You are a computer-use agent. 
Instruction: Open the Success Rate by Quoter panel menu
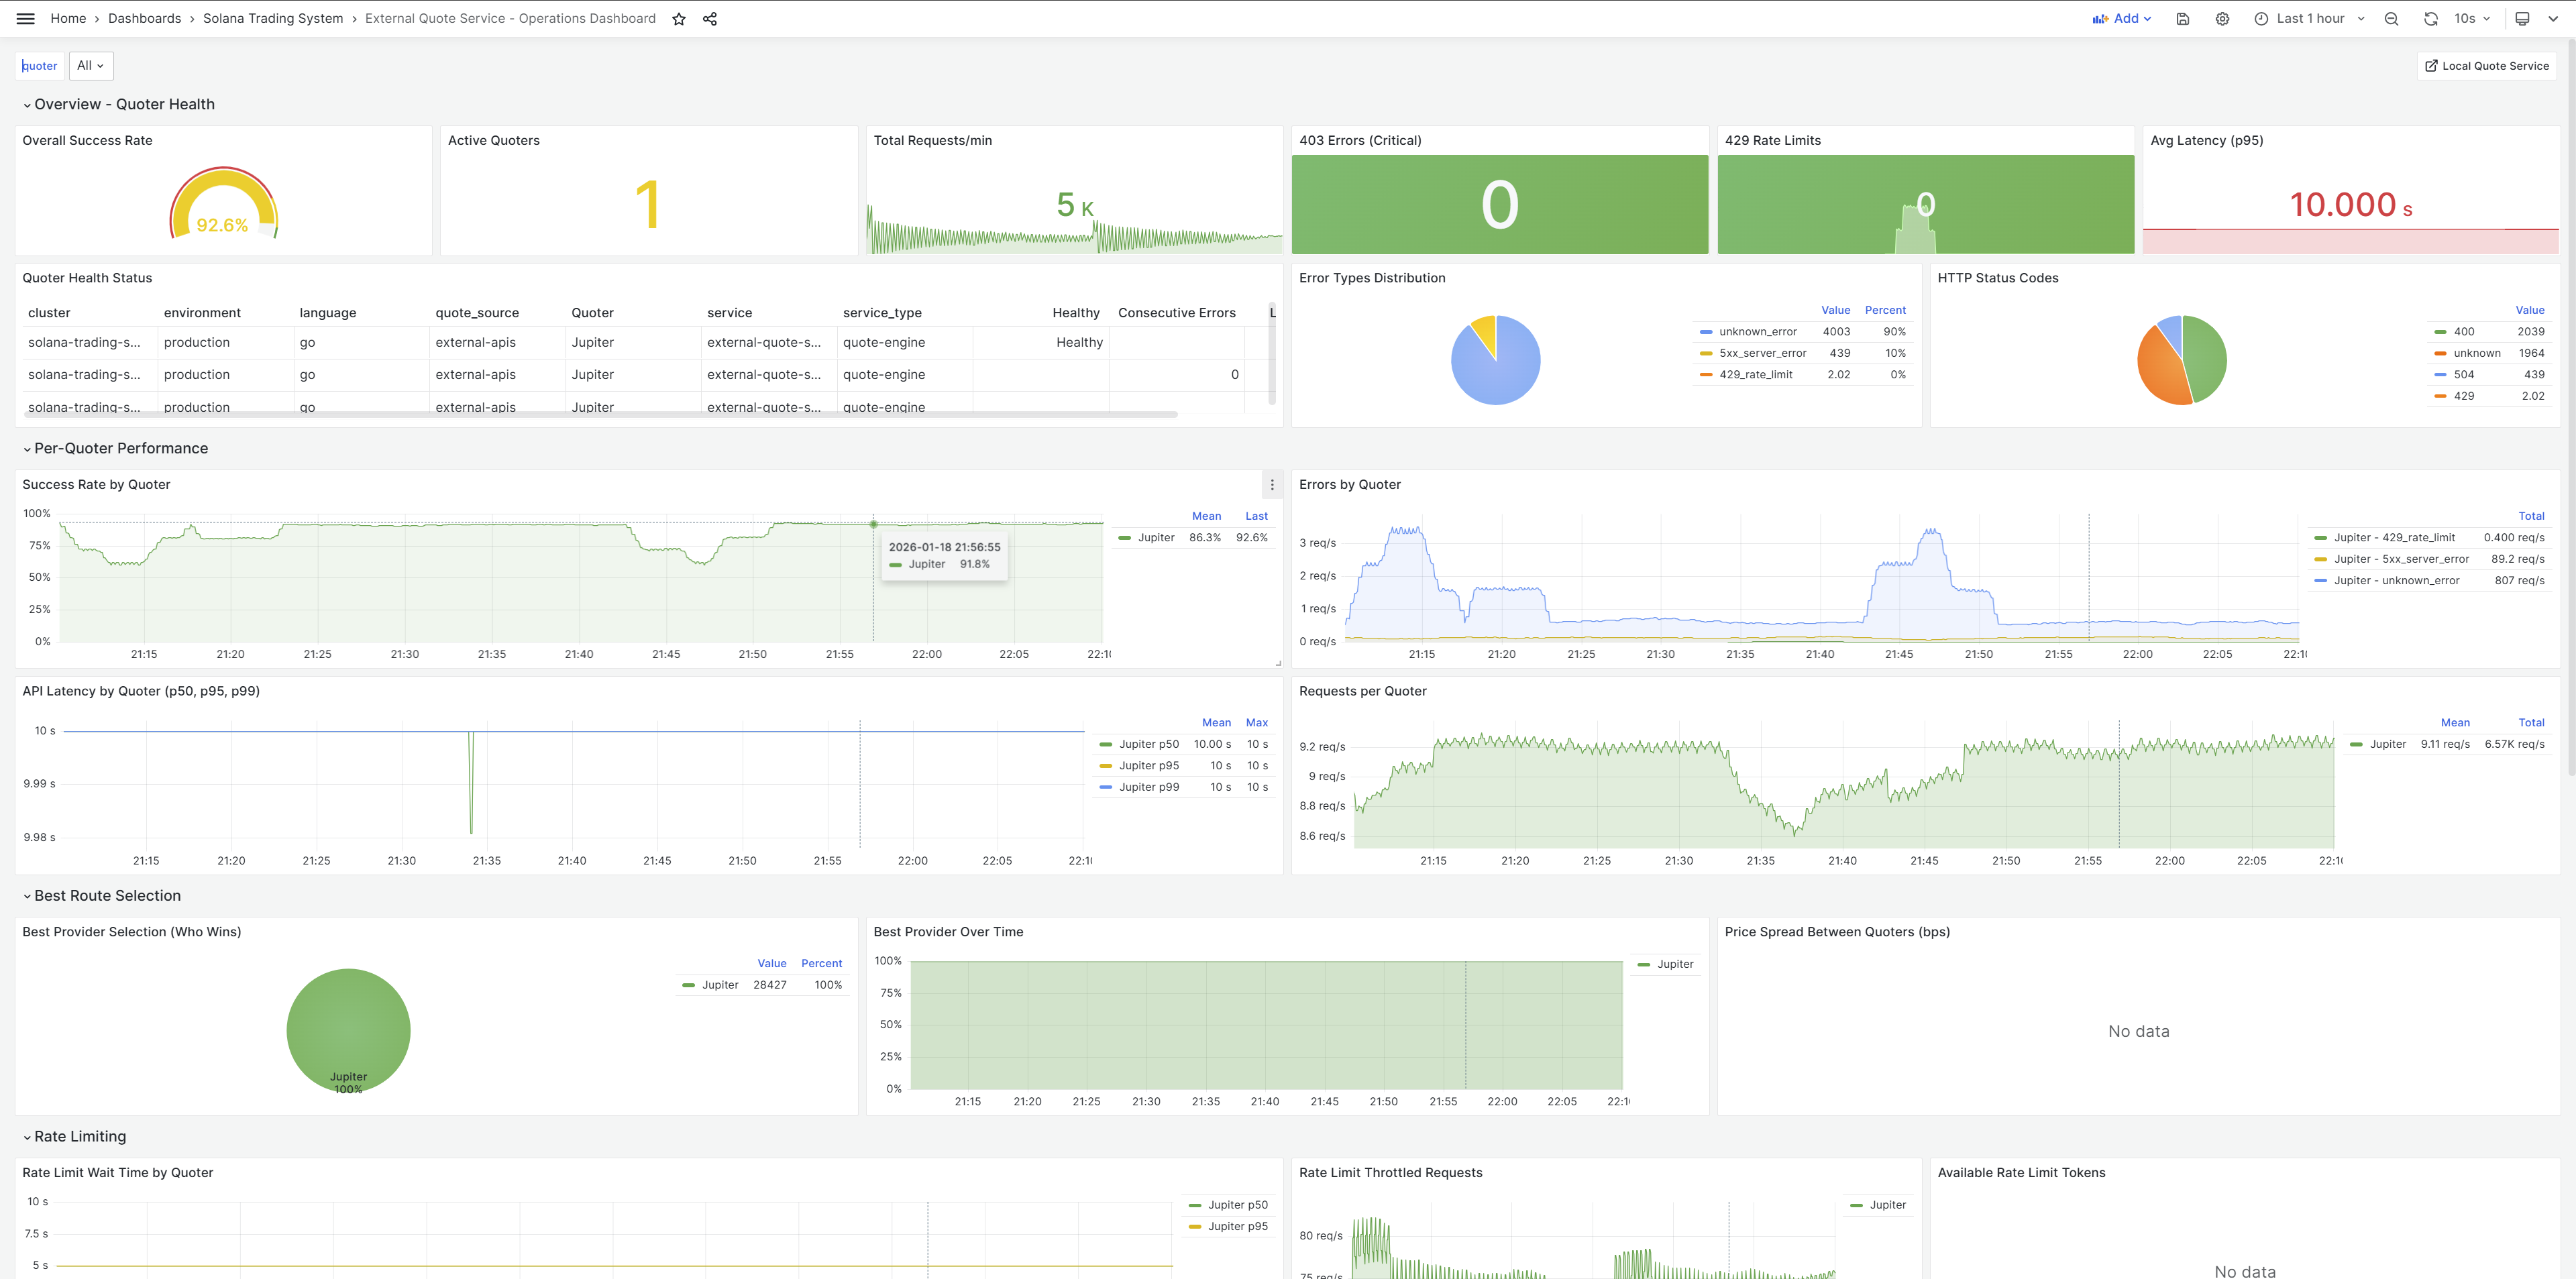(x=1272, y=485)
